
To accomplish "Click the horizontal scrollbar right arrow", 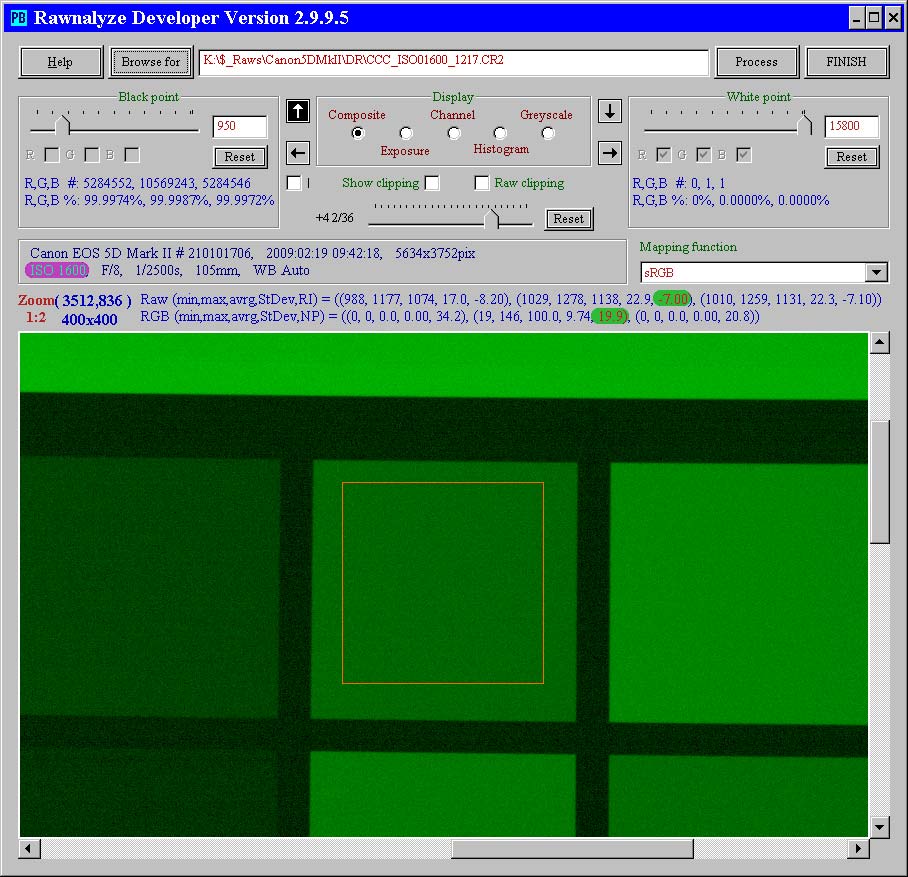I will [857, 848].
